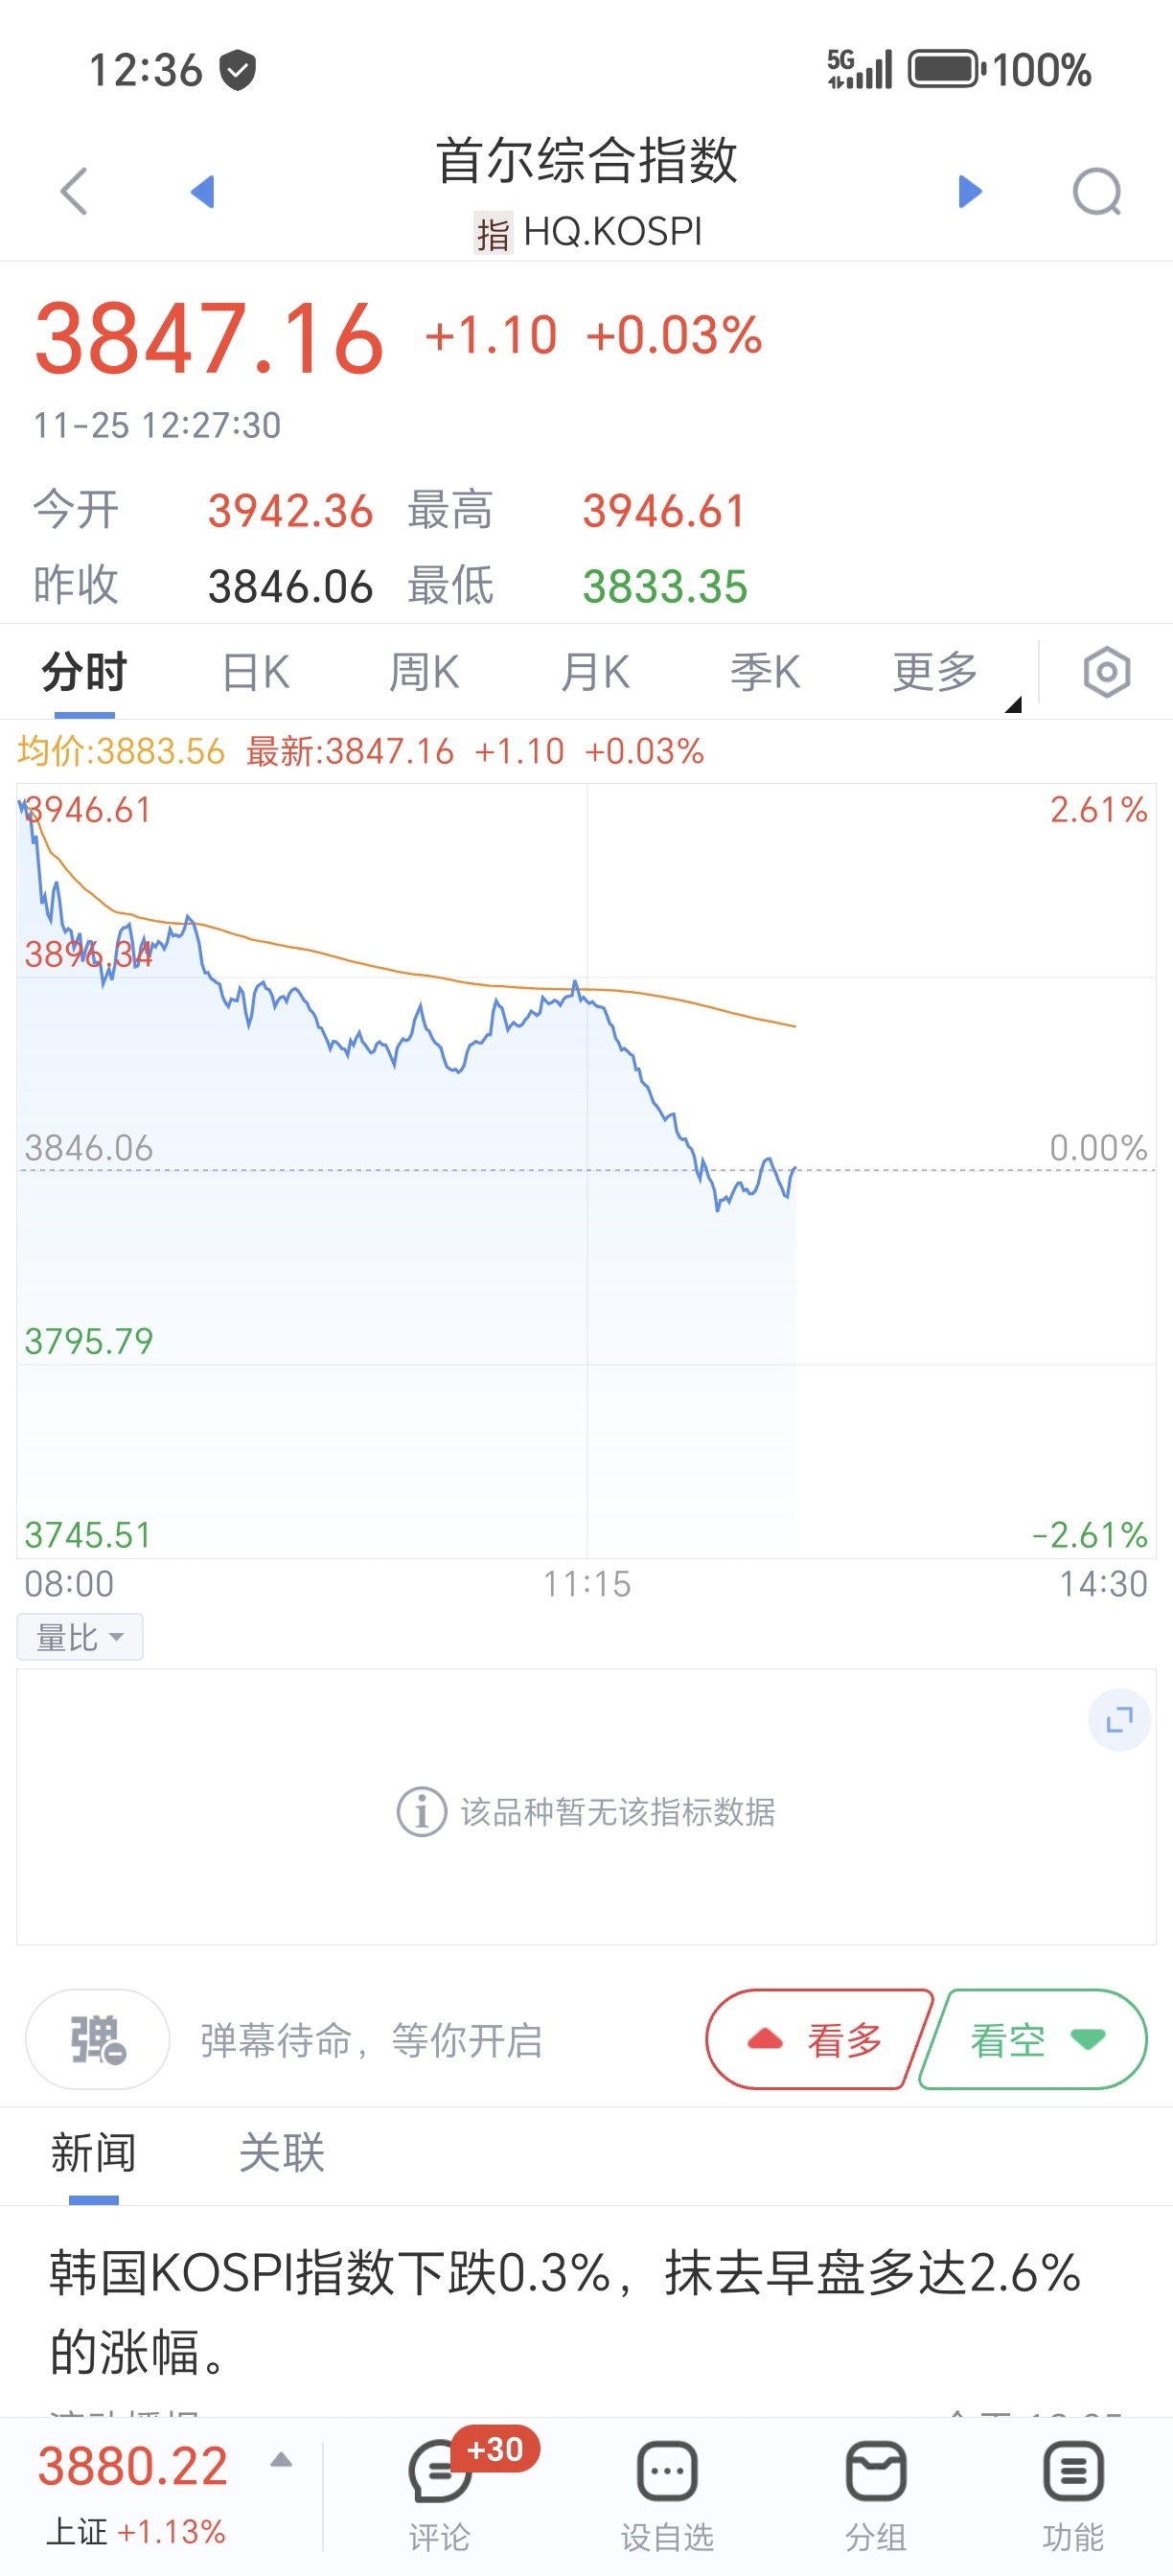The width and height of the screenshot is (1173, 2576).
Task: Expand the 更多 chart period options
Action: [x=935, y=672]
